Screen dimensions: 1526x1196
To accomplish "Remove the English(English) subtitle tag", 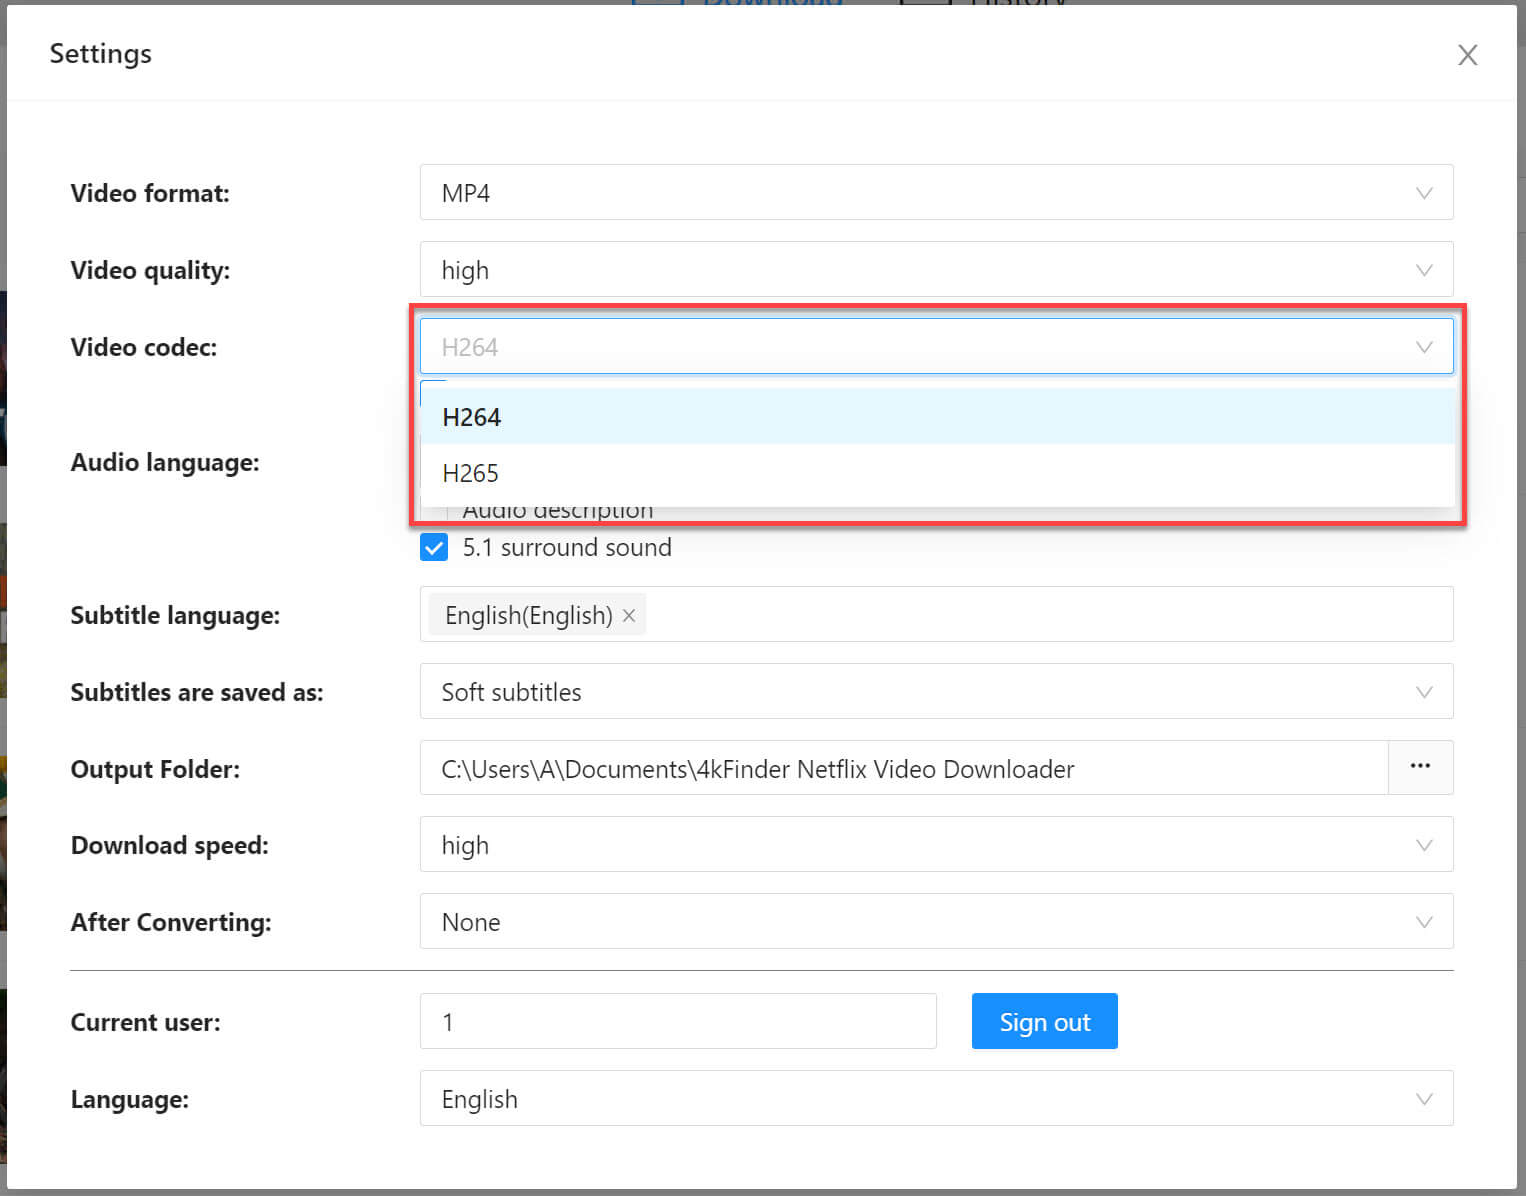I will (629, 615).
